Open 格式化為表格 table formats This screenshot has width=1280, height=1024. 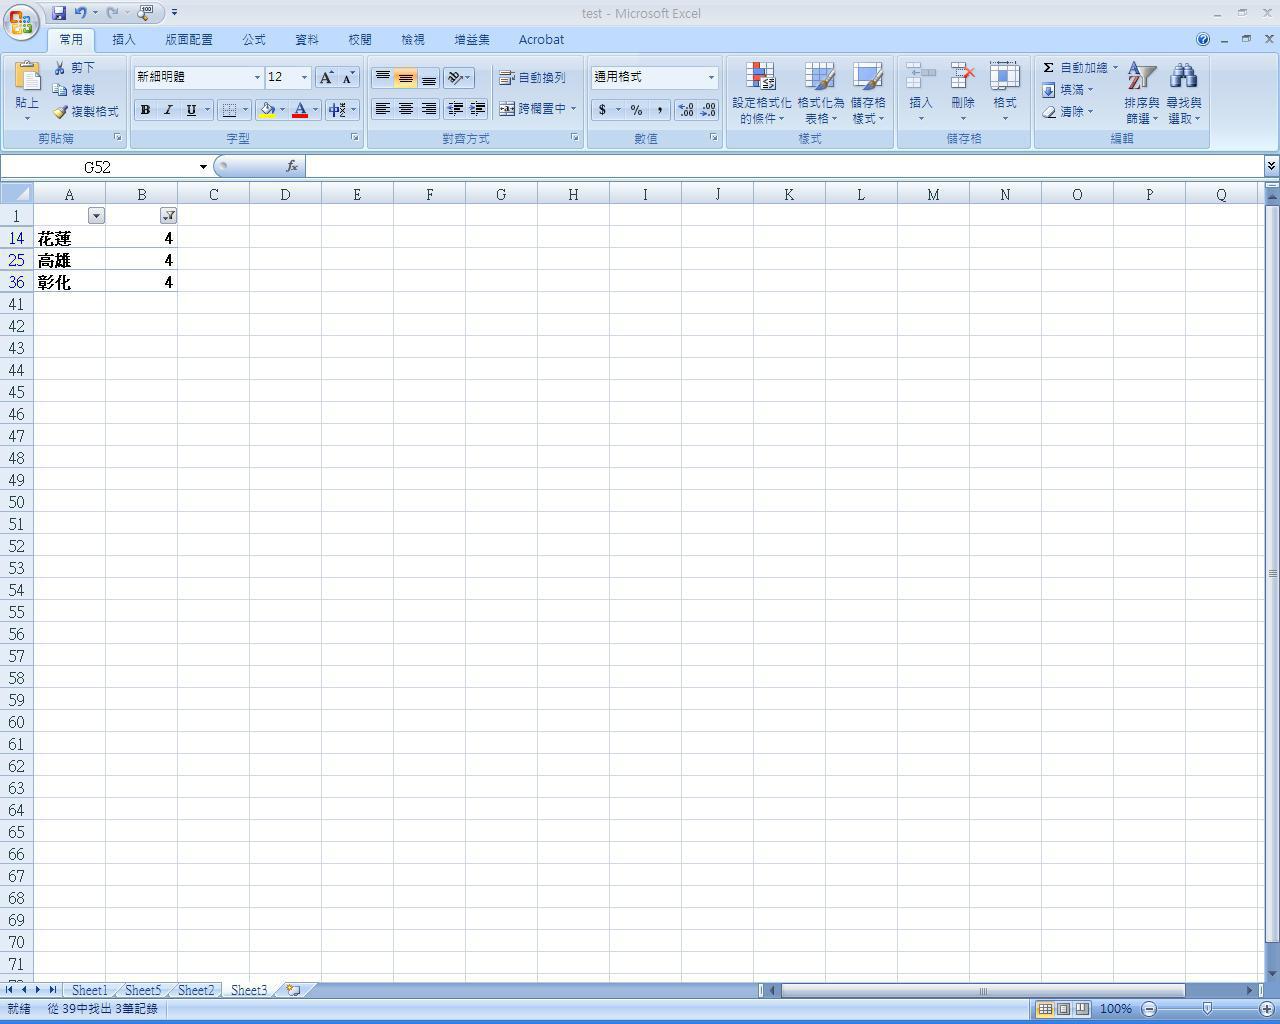820,93
